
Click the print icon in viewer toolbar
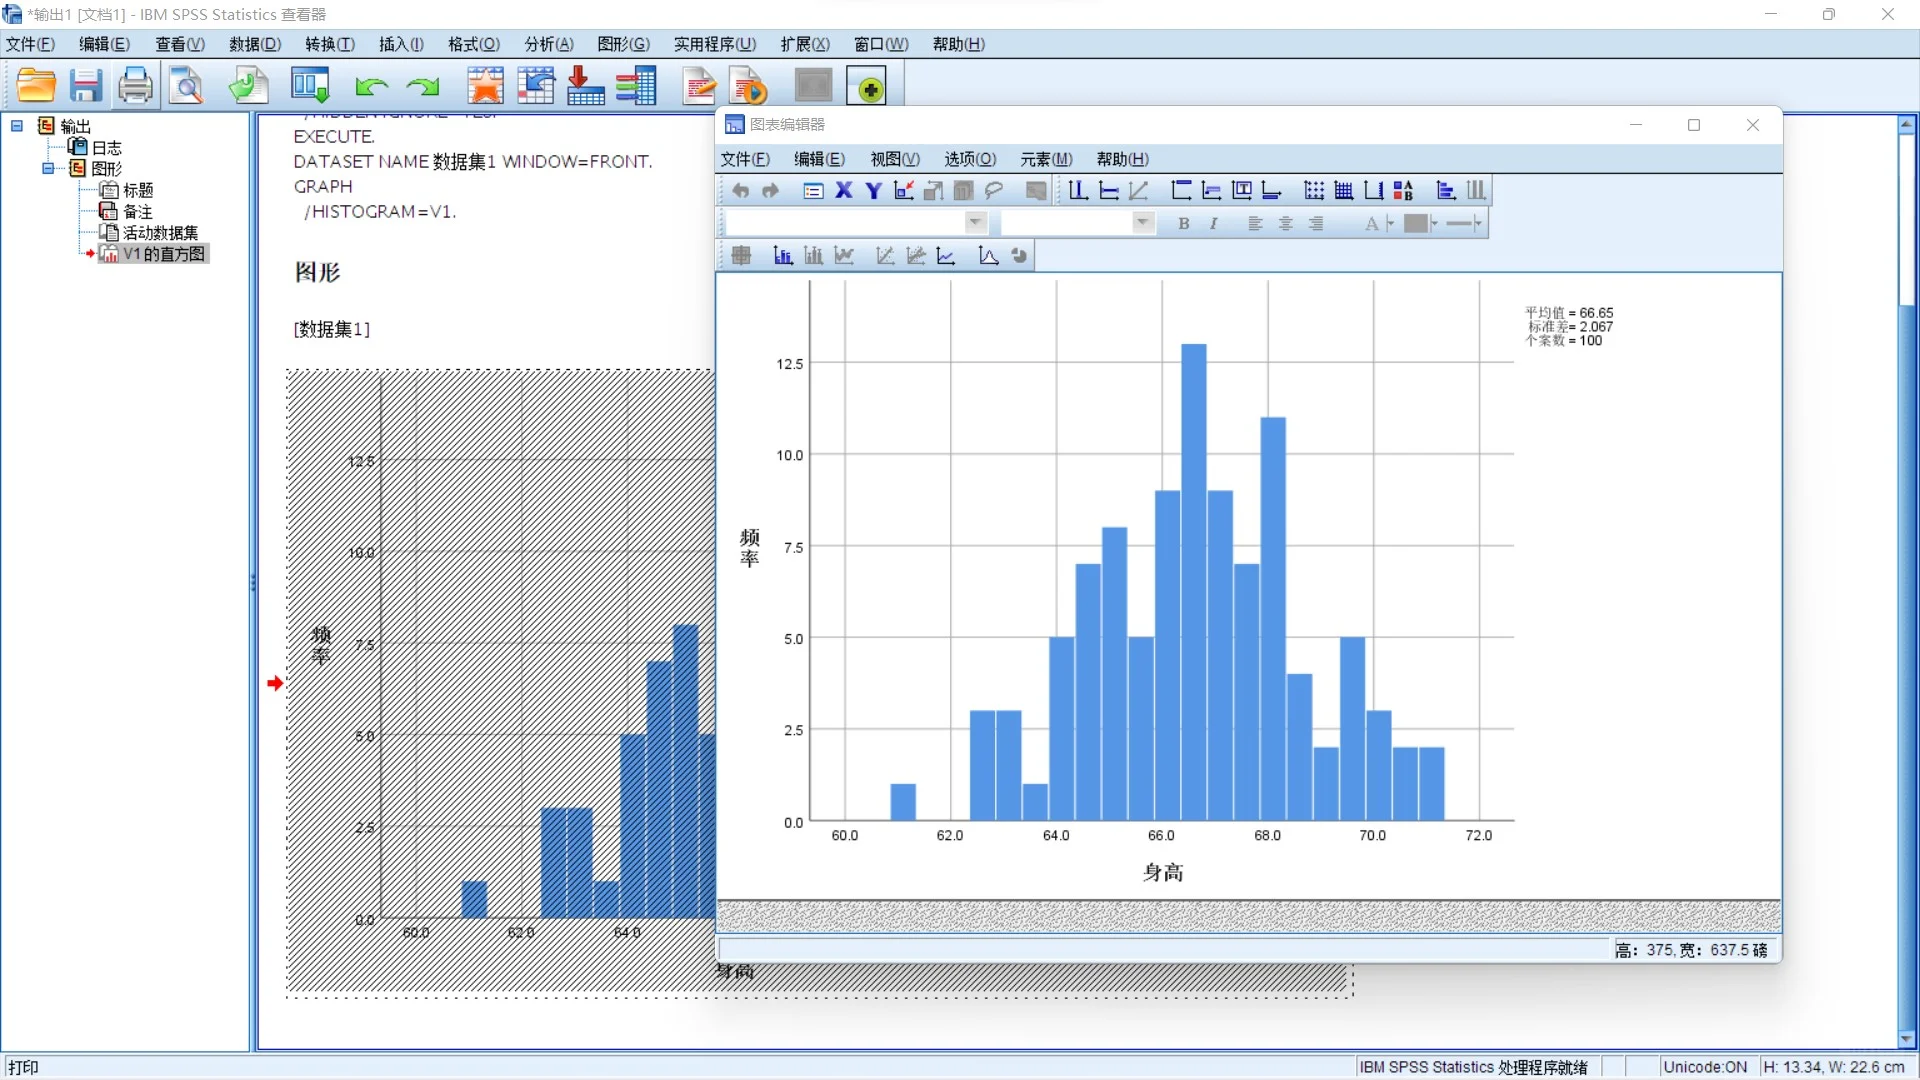coord(135,86)
